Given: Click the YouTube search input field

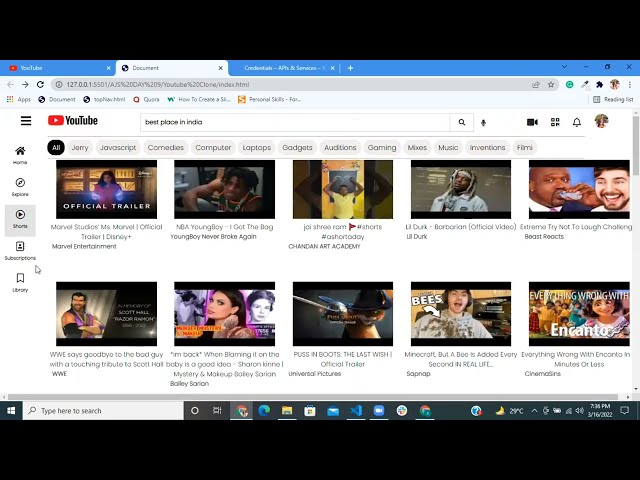Looking at the screenshot, I should (295, 122).
